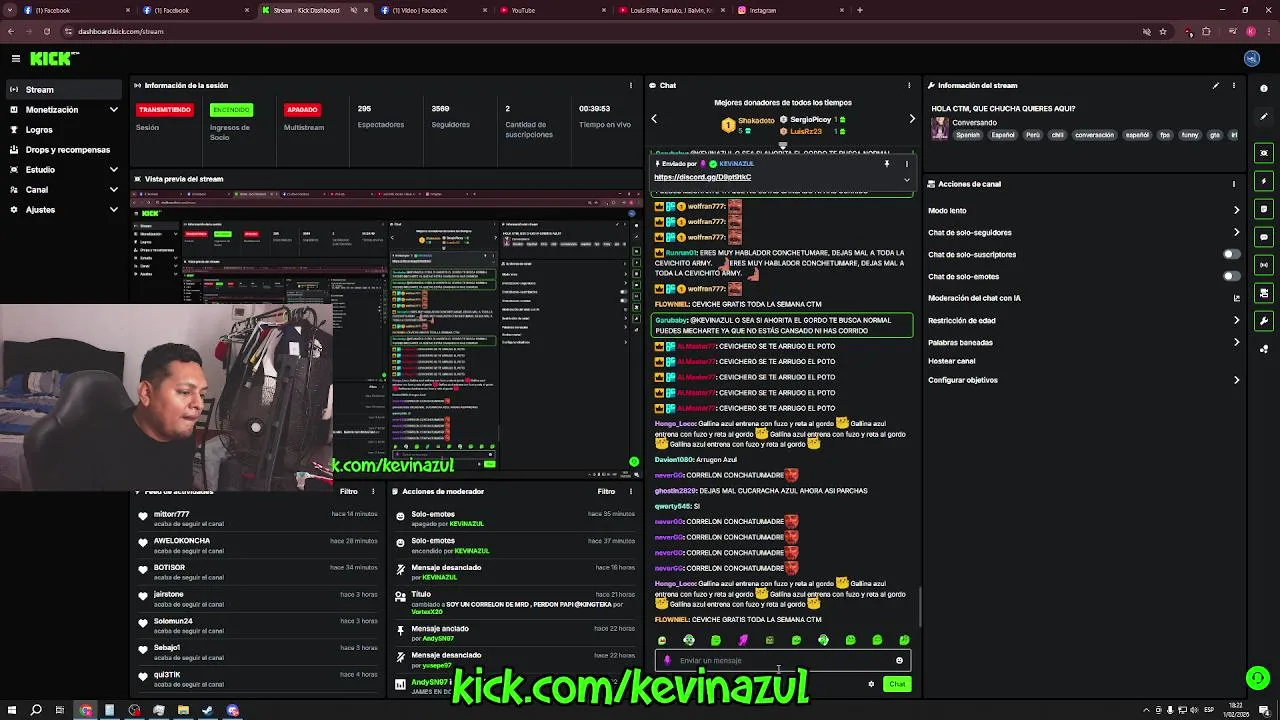Open Windows Start menu on taskbar
1280x720 pixels.
11,710
